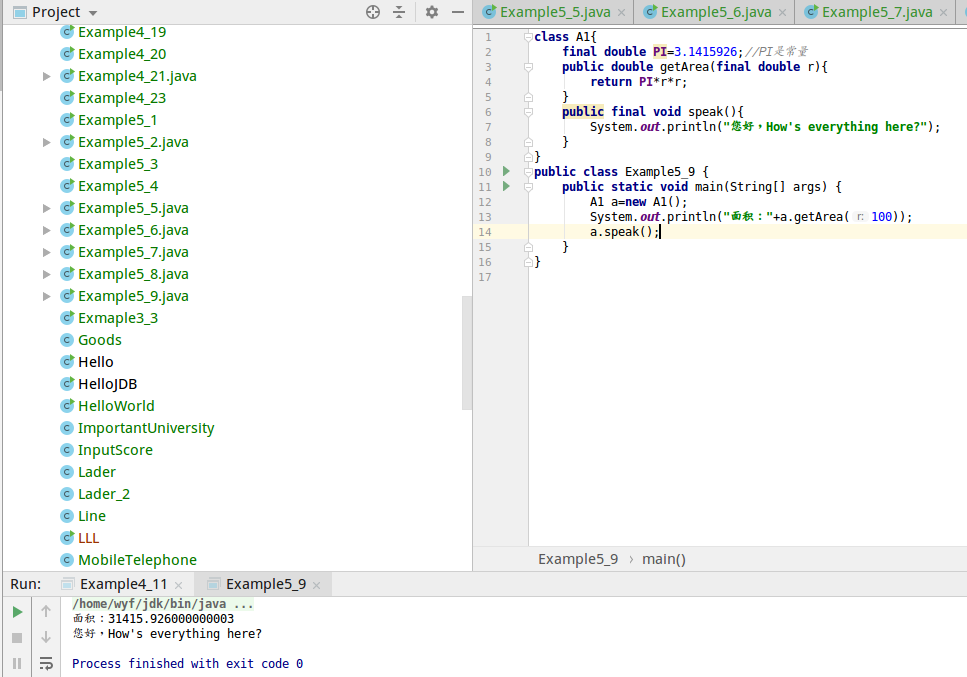Switch to Example5_6.java editor tab
967x677 pixels.
(715, 12)
